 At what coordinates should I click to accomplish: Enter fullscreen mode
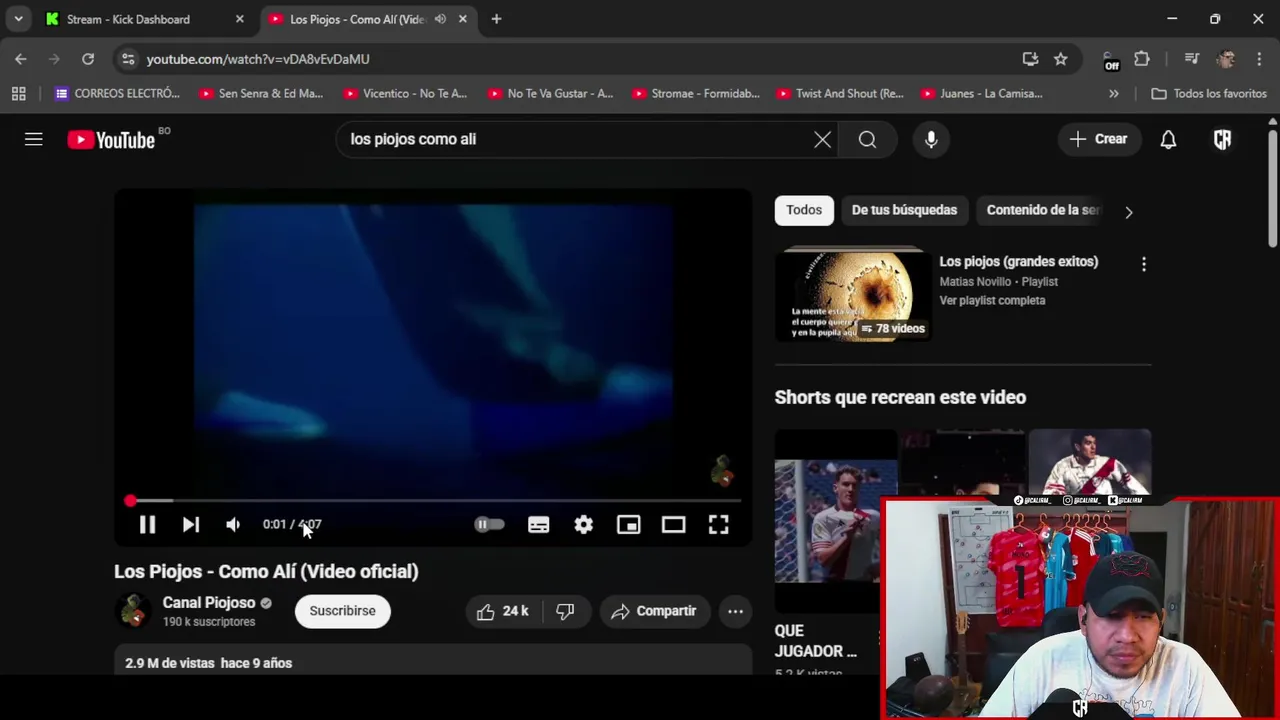coord(718,524)
